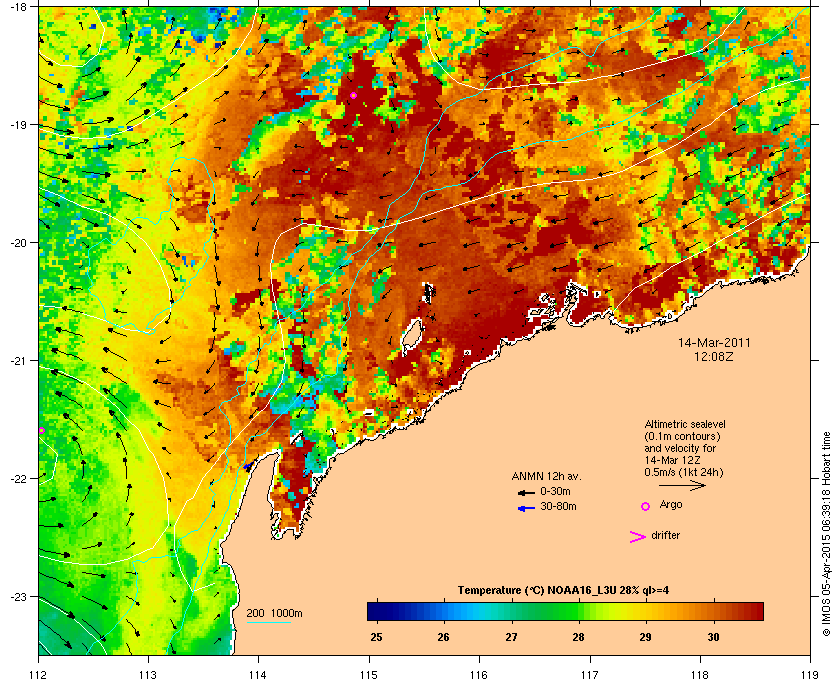Click the 'Altimetric sealevel' legend text

[x=685, y=424]
